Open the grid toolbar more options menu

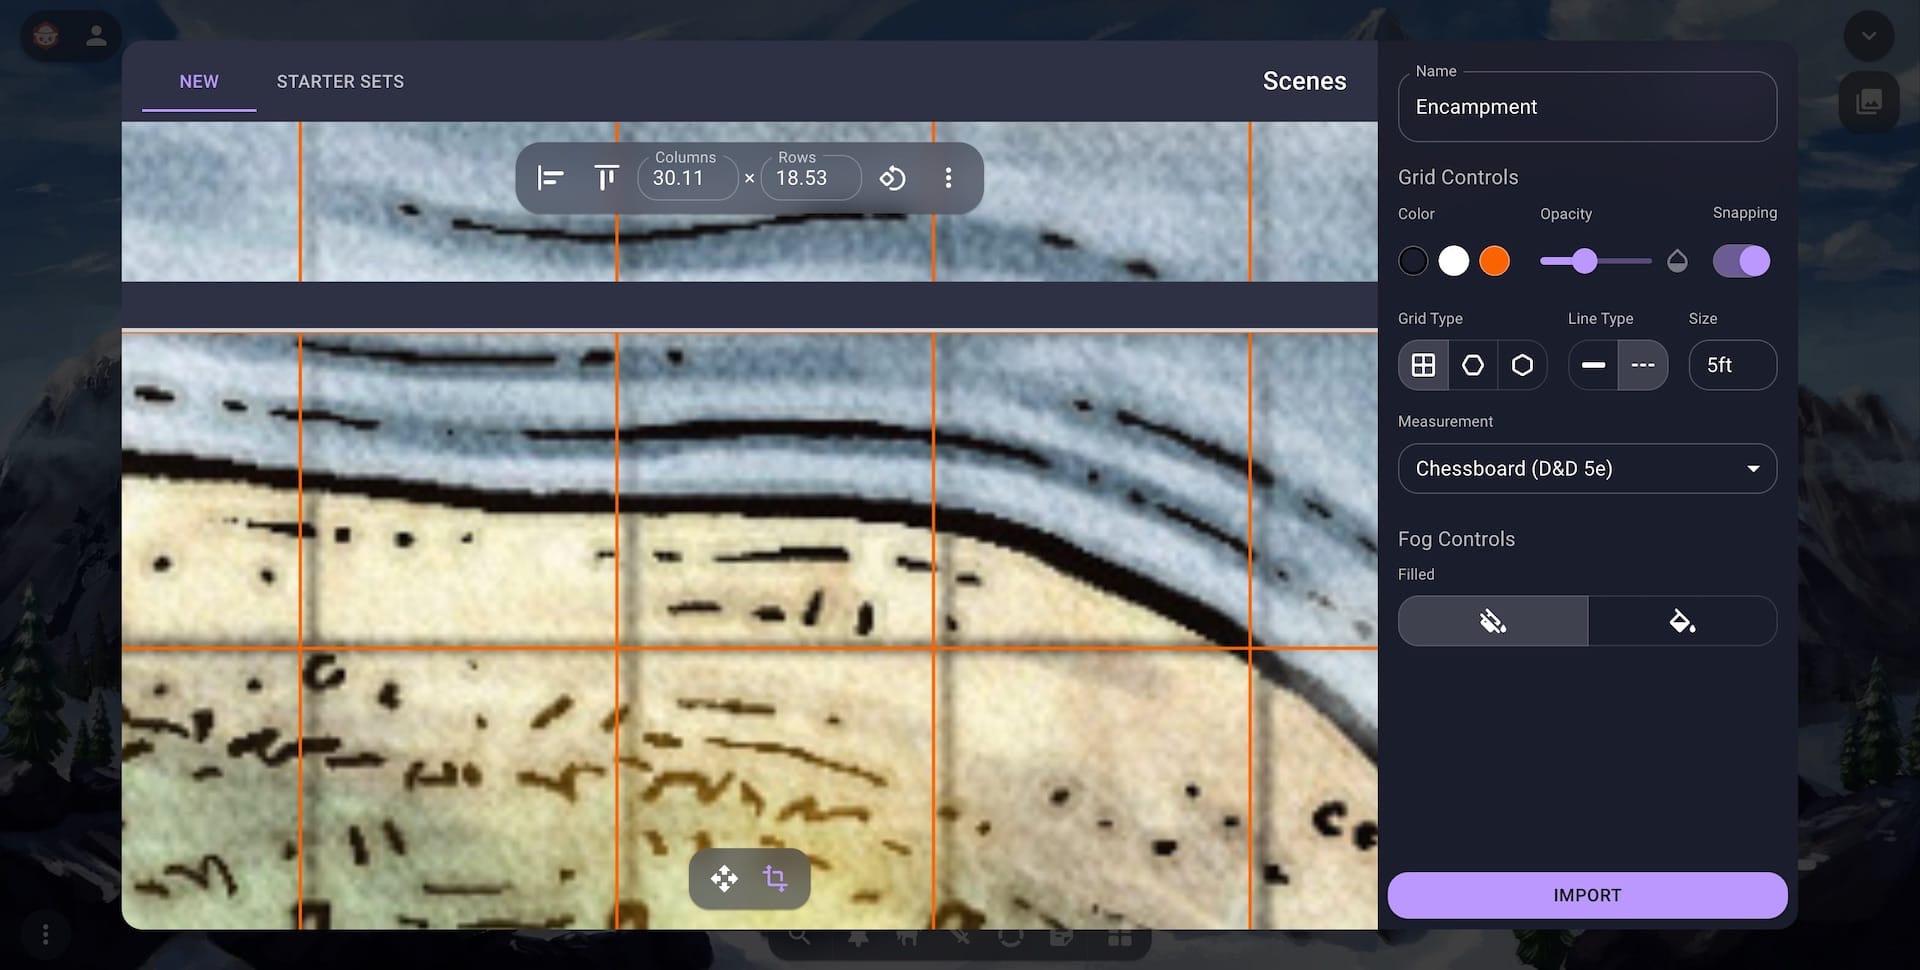pos(948,178)
